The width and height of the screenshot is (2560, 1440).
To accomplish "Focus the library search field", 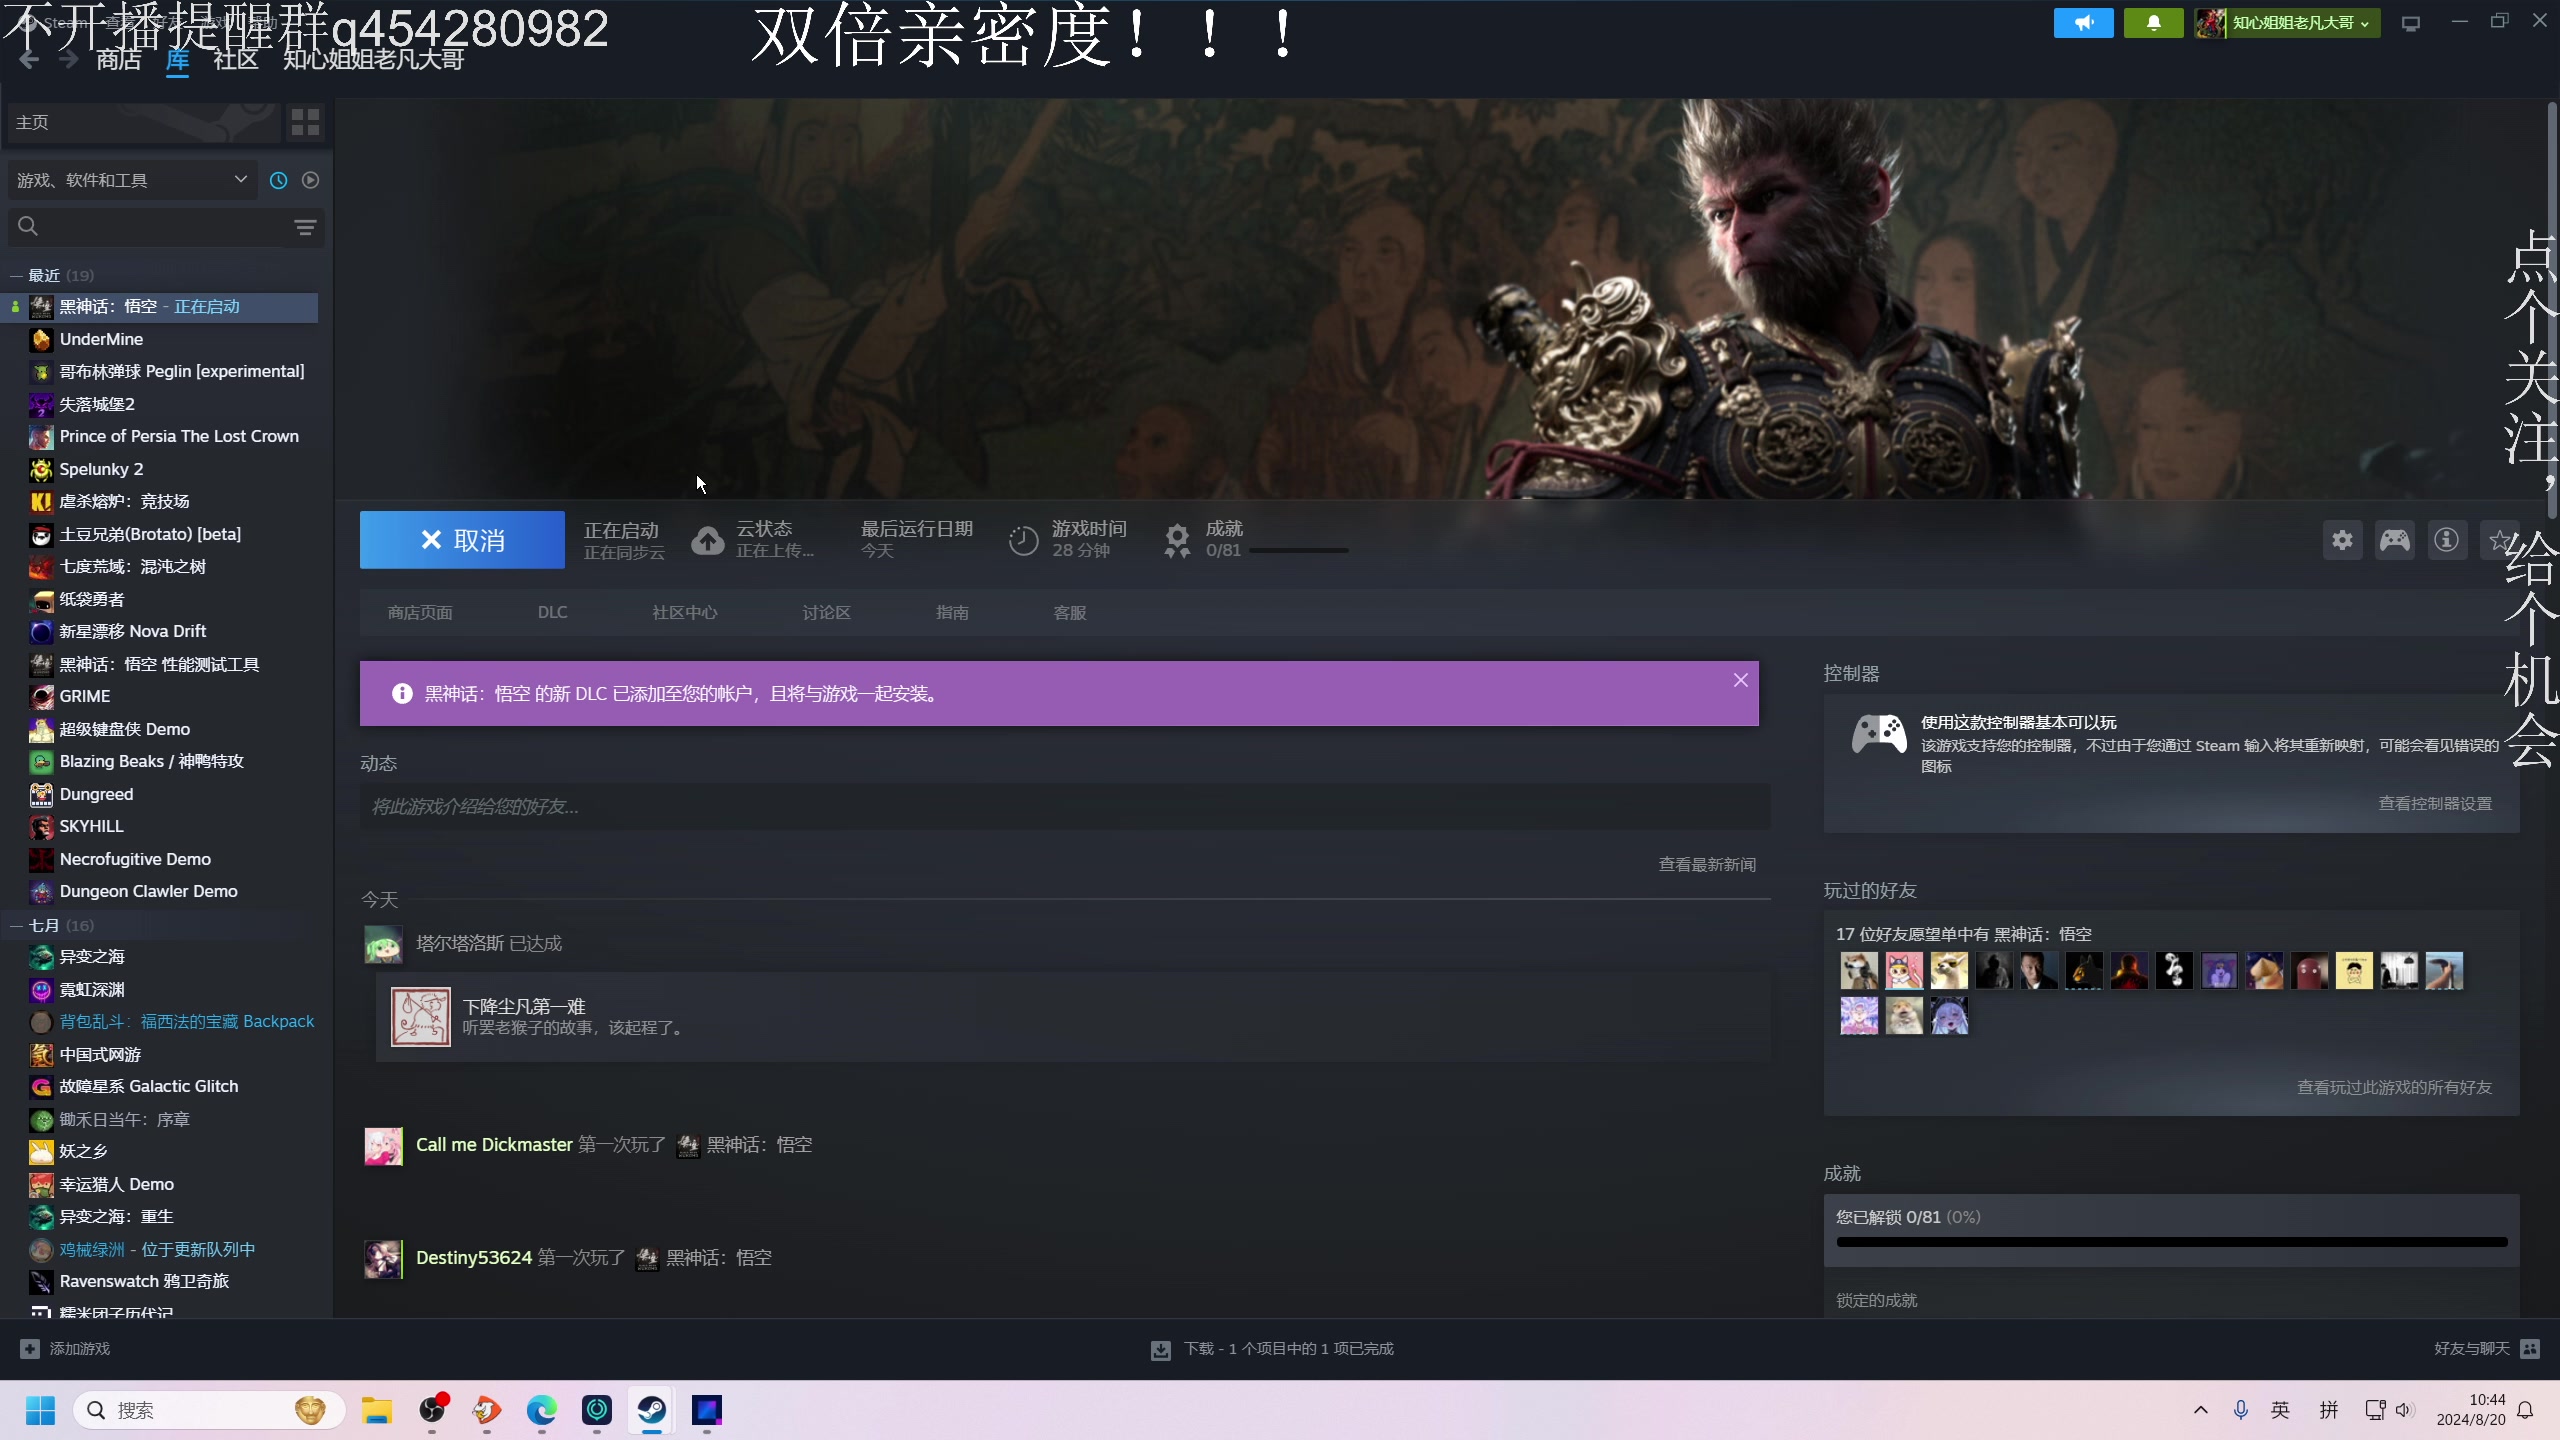I will pyautogui.click(x=165, y=228).
